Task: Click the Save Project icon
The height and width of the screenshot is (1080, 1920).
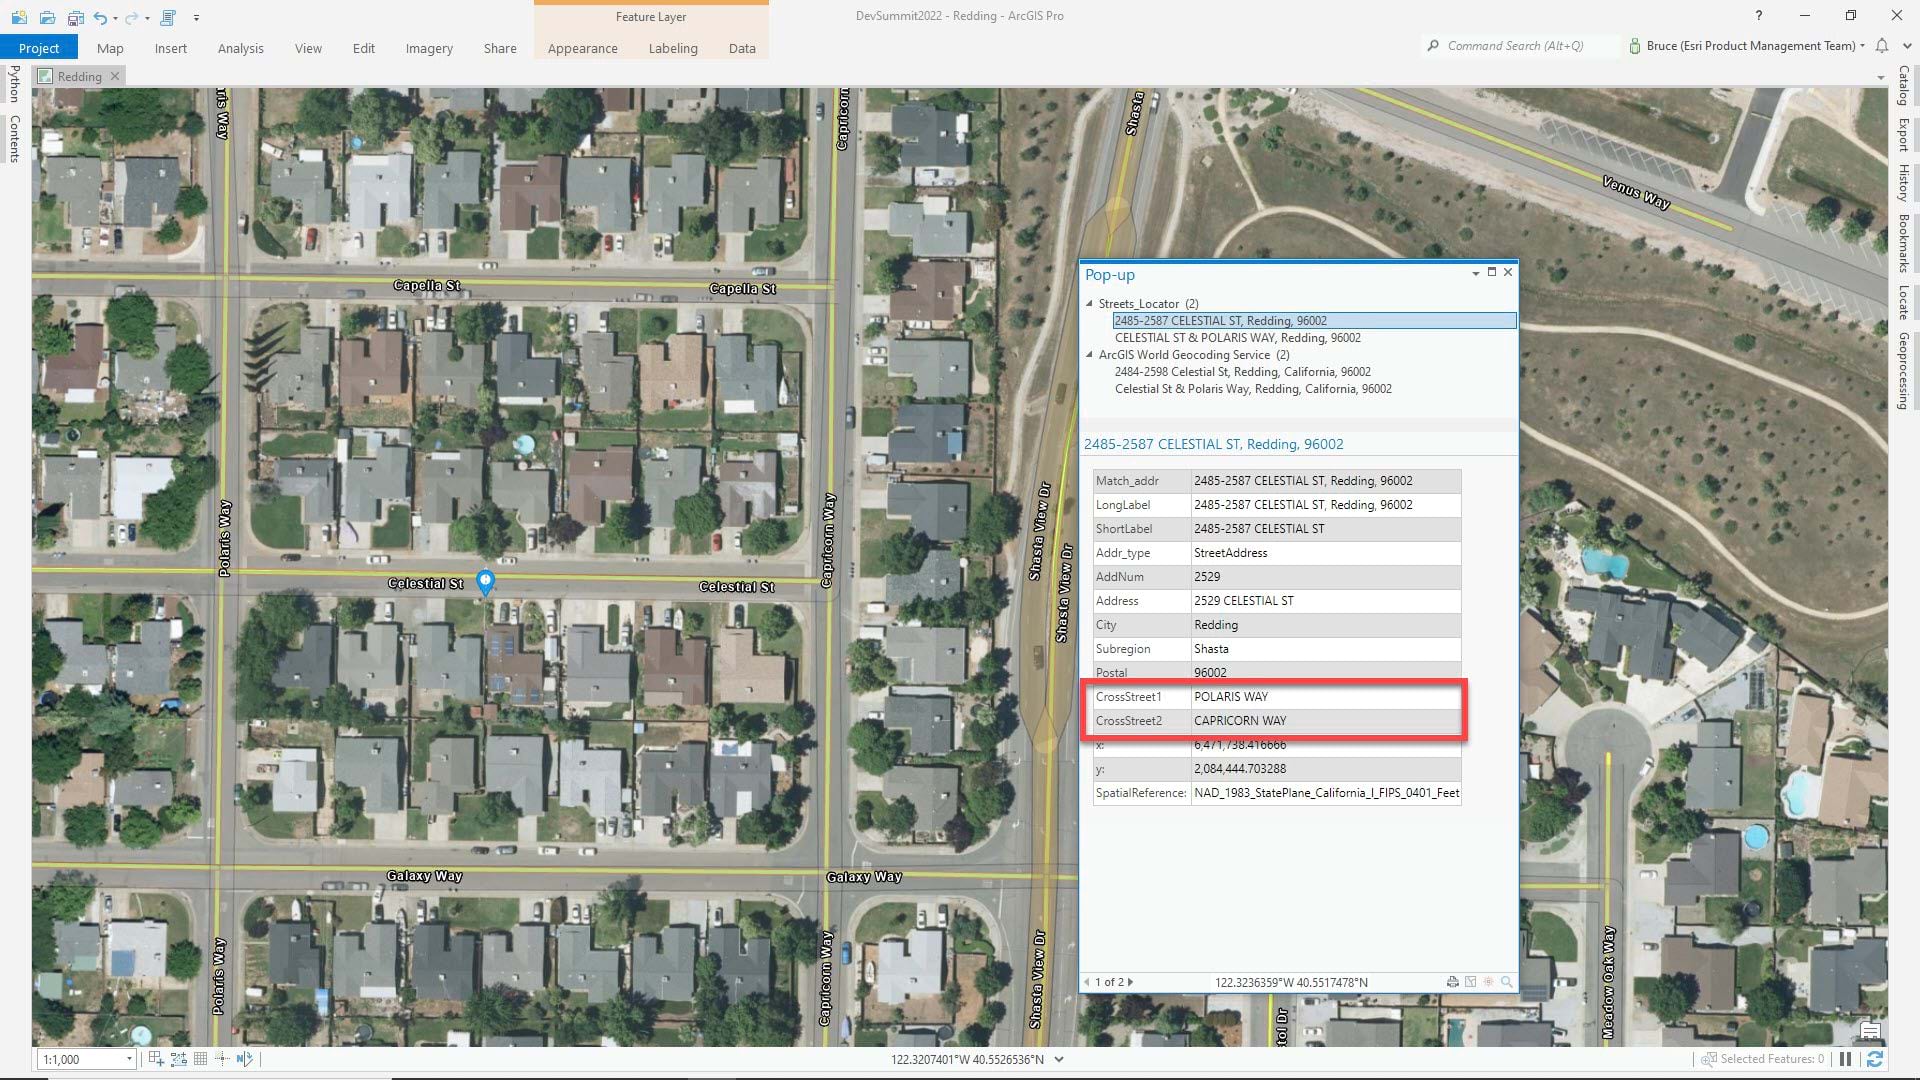Action: [74, 17]
